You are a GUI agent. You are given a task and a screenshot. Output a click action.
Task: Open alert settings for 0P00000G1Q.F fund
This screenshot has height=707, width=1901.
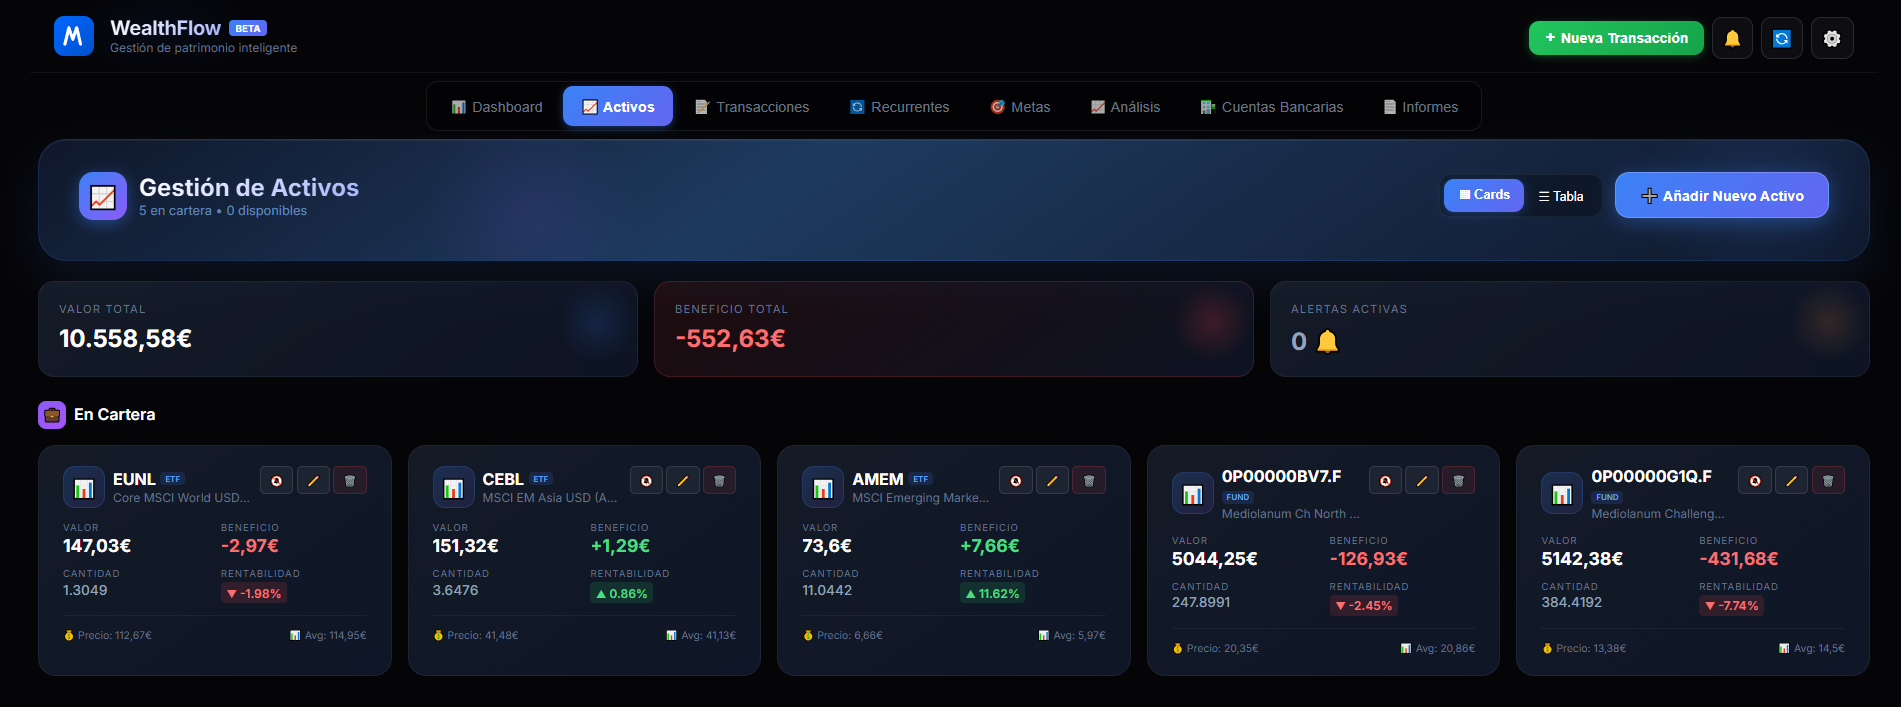(1755, 481)
